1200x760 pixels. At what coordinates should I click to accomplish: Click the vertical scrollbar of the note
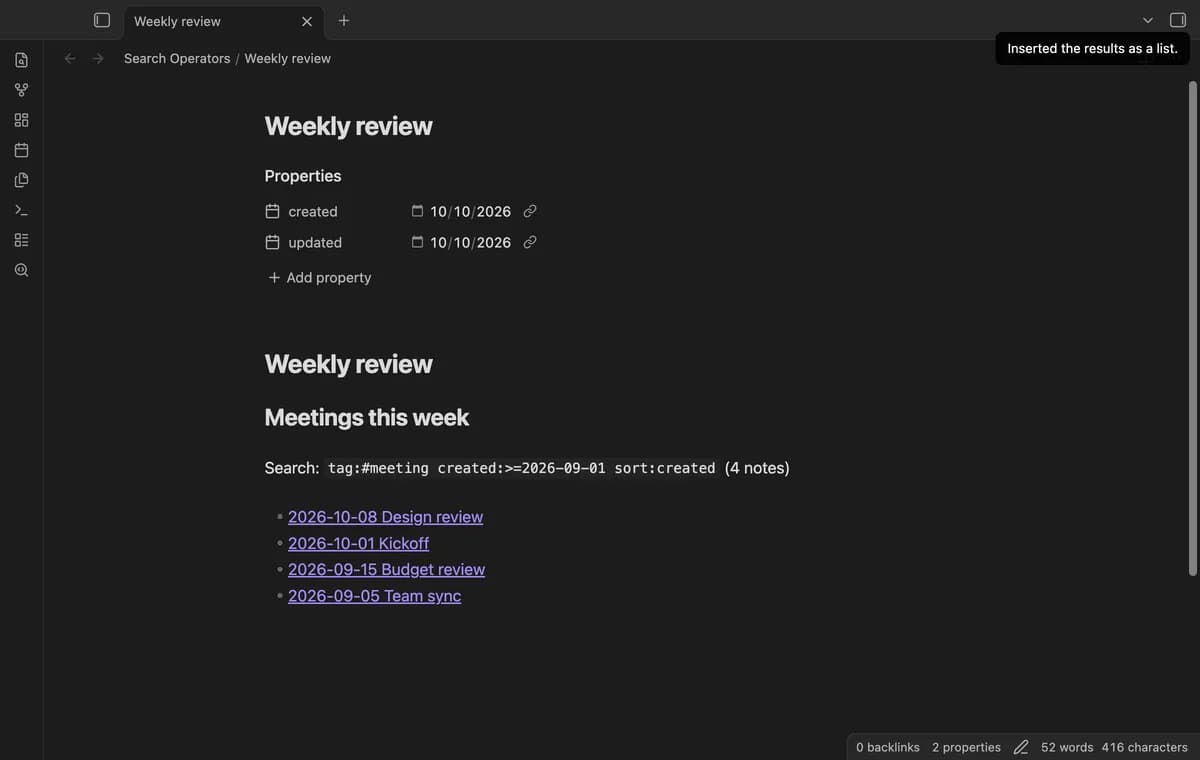(x=1192, y=328)
